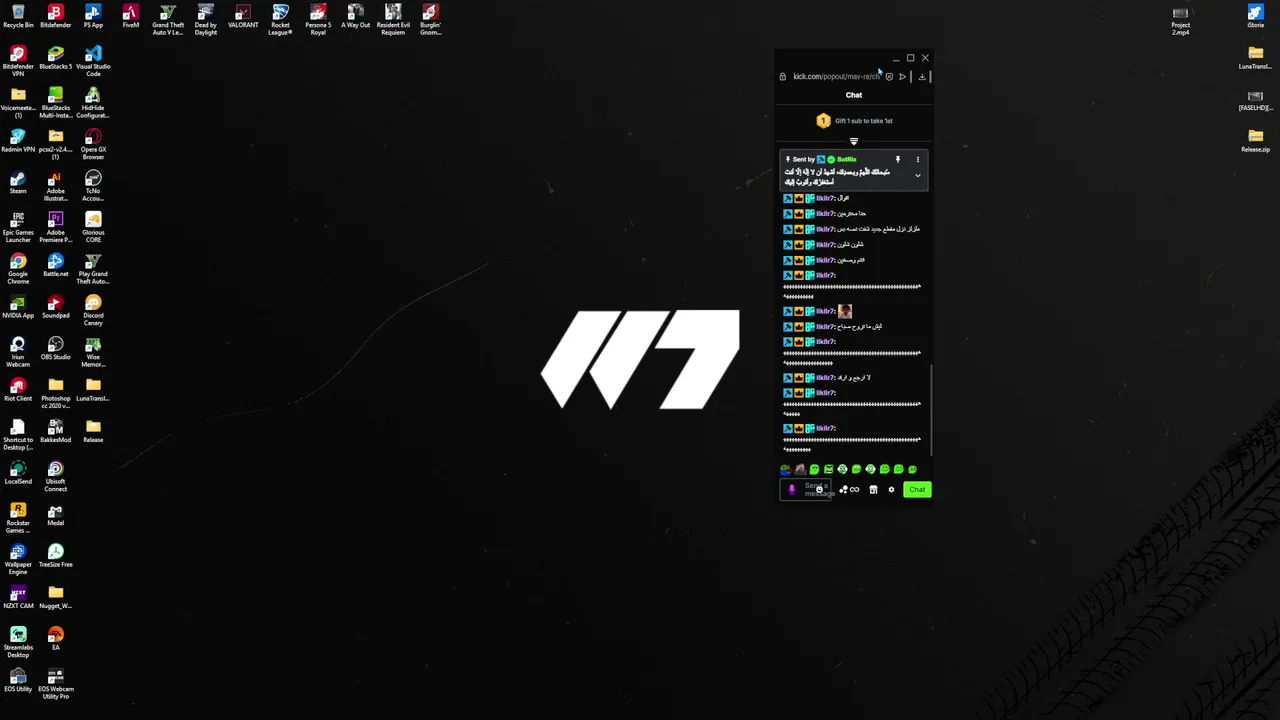Screen dimensions: 1280x720
Task: Open the Radmin VPN shortcut
Action: click(x=18, y=141)
